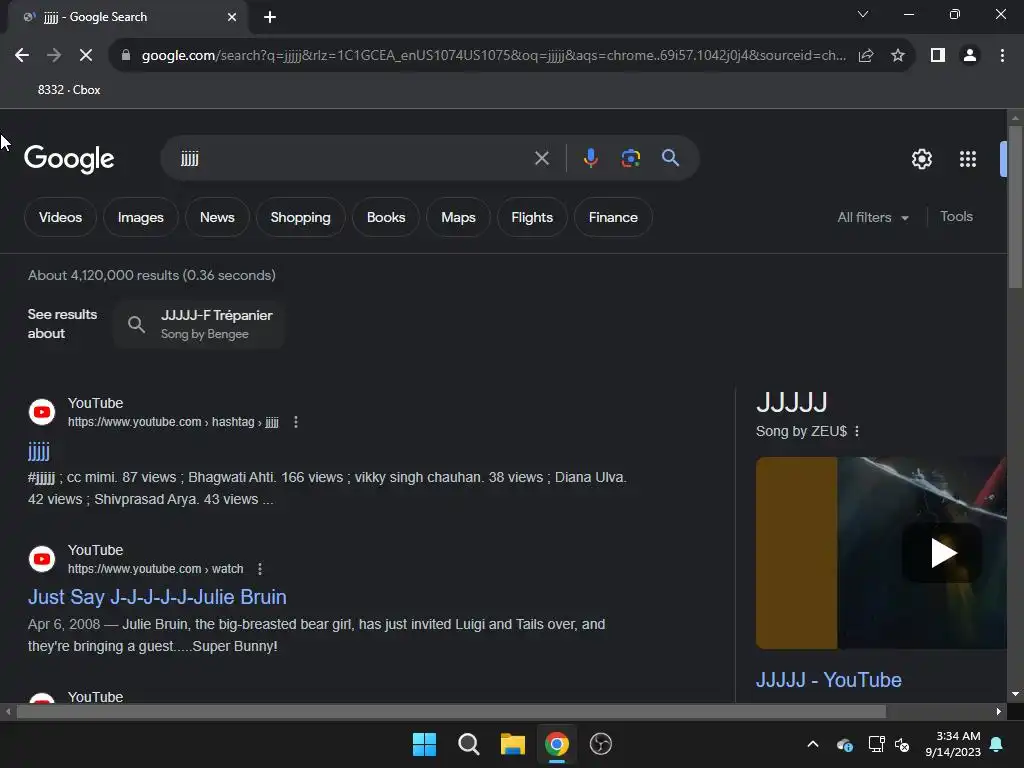
Task: Click the address bar URL
Action: pyautogui.click(x=493, y=56)
